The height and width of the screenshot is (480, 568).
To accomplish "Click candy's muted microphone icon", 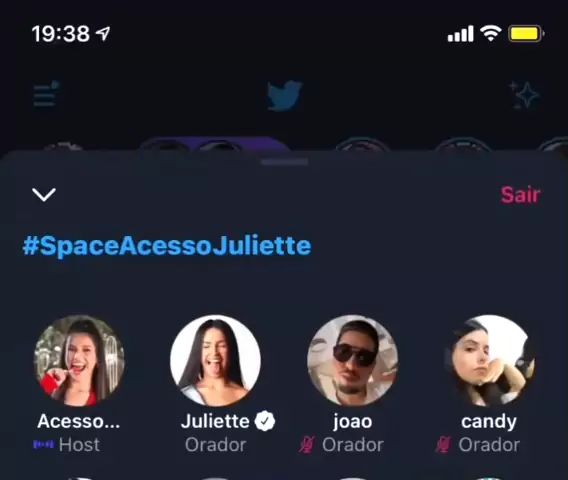I will 443,444.
